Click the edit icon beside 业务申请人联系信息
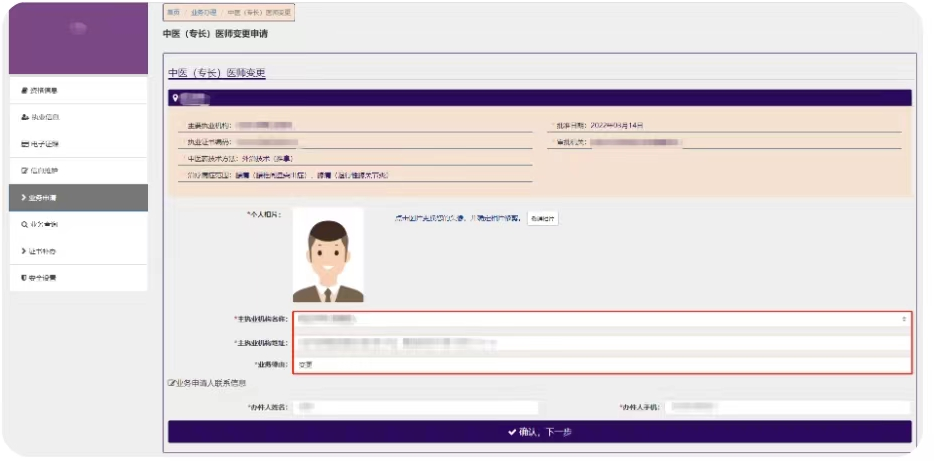Viewport: 934px width, 461px height. click(172, 383)
